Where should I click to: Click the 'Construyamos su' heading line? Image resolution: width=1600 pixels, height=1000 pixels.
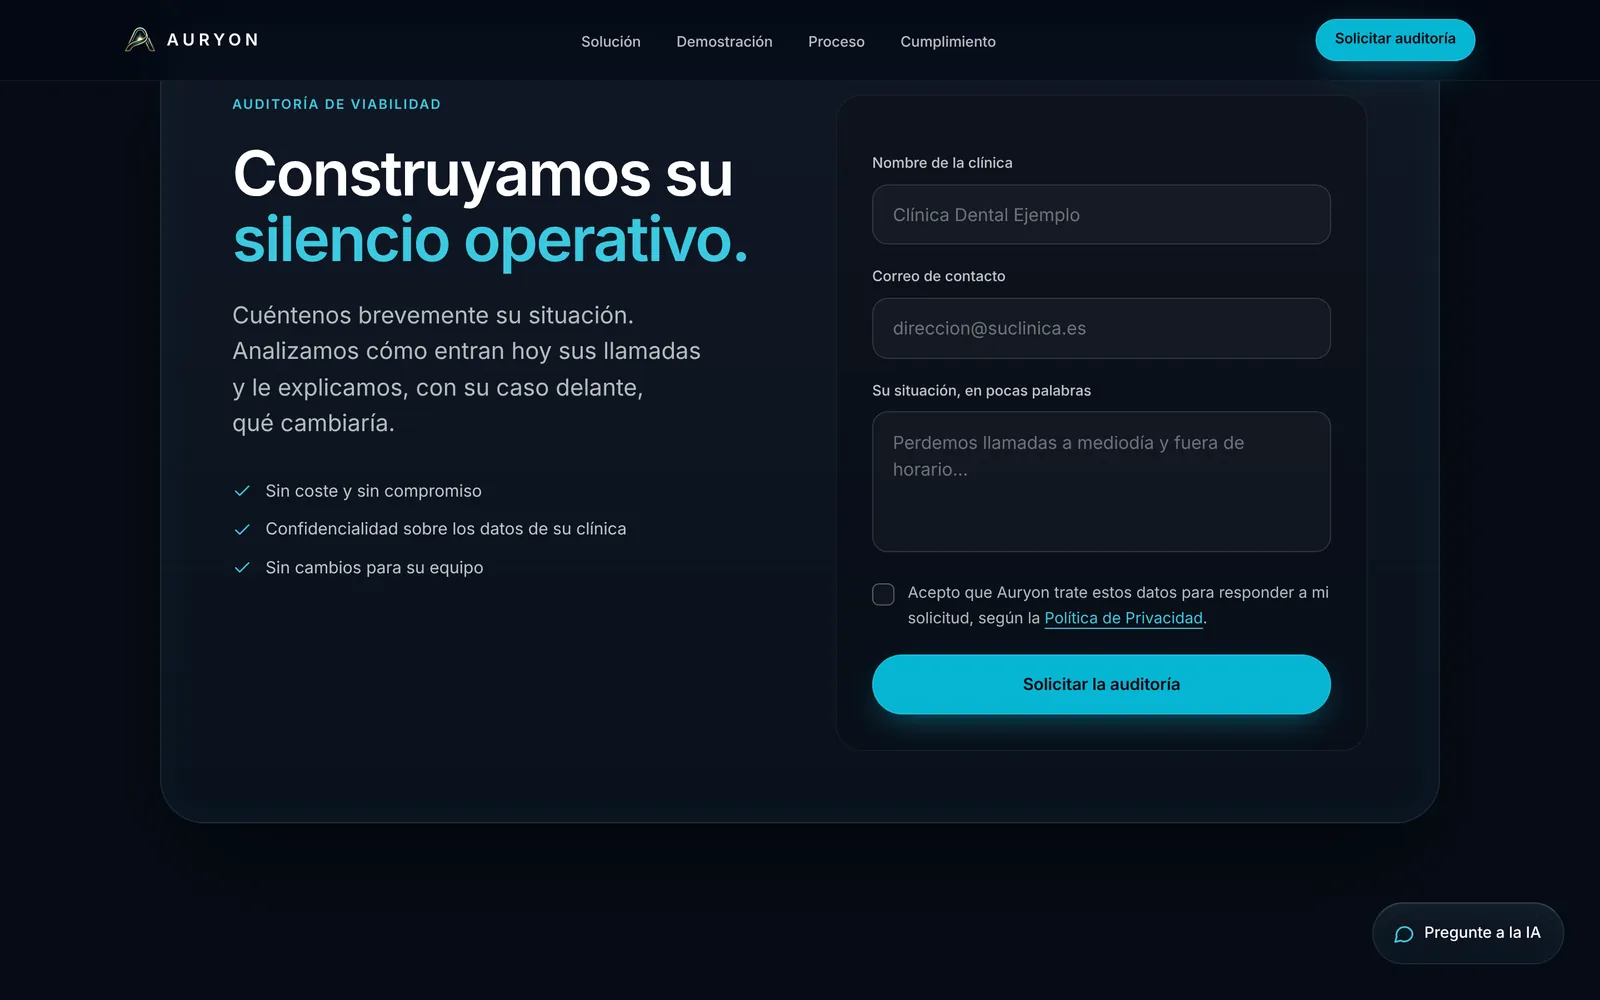[483, 174]
